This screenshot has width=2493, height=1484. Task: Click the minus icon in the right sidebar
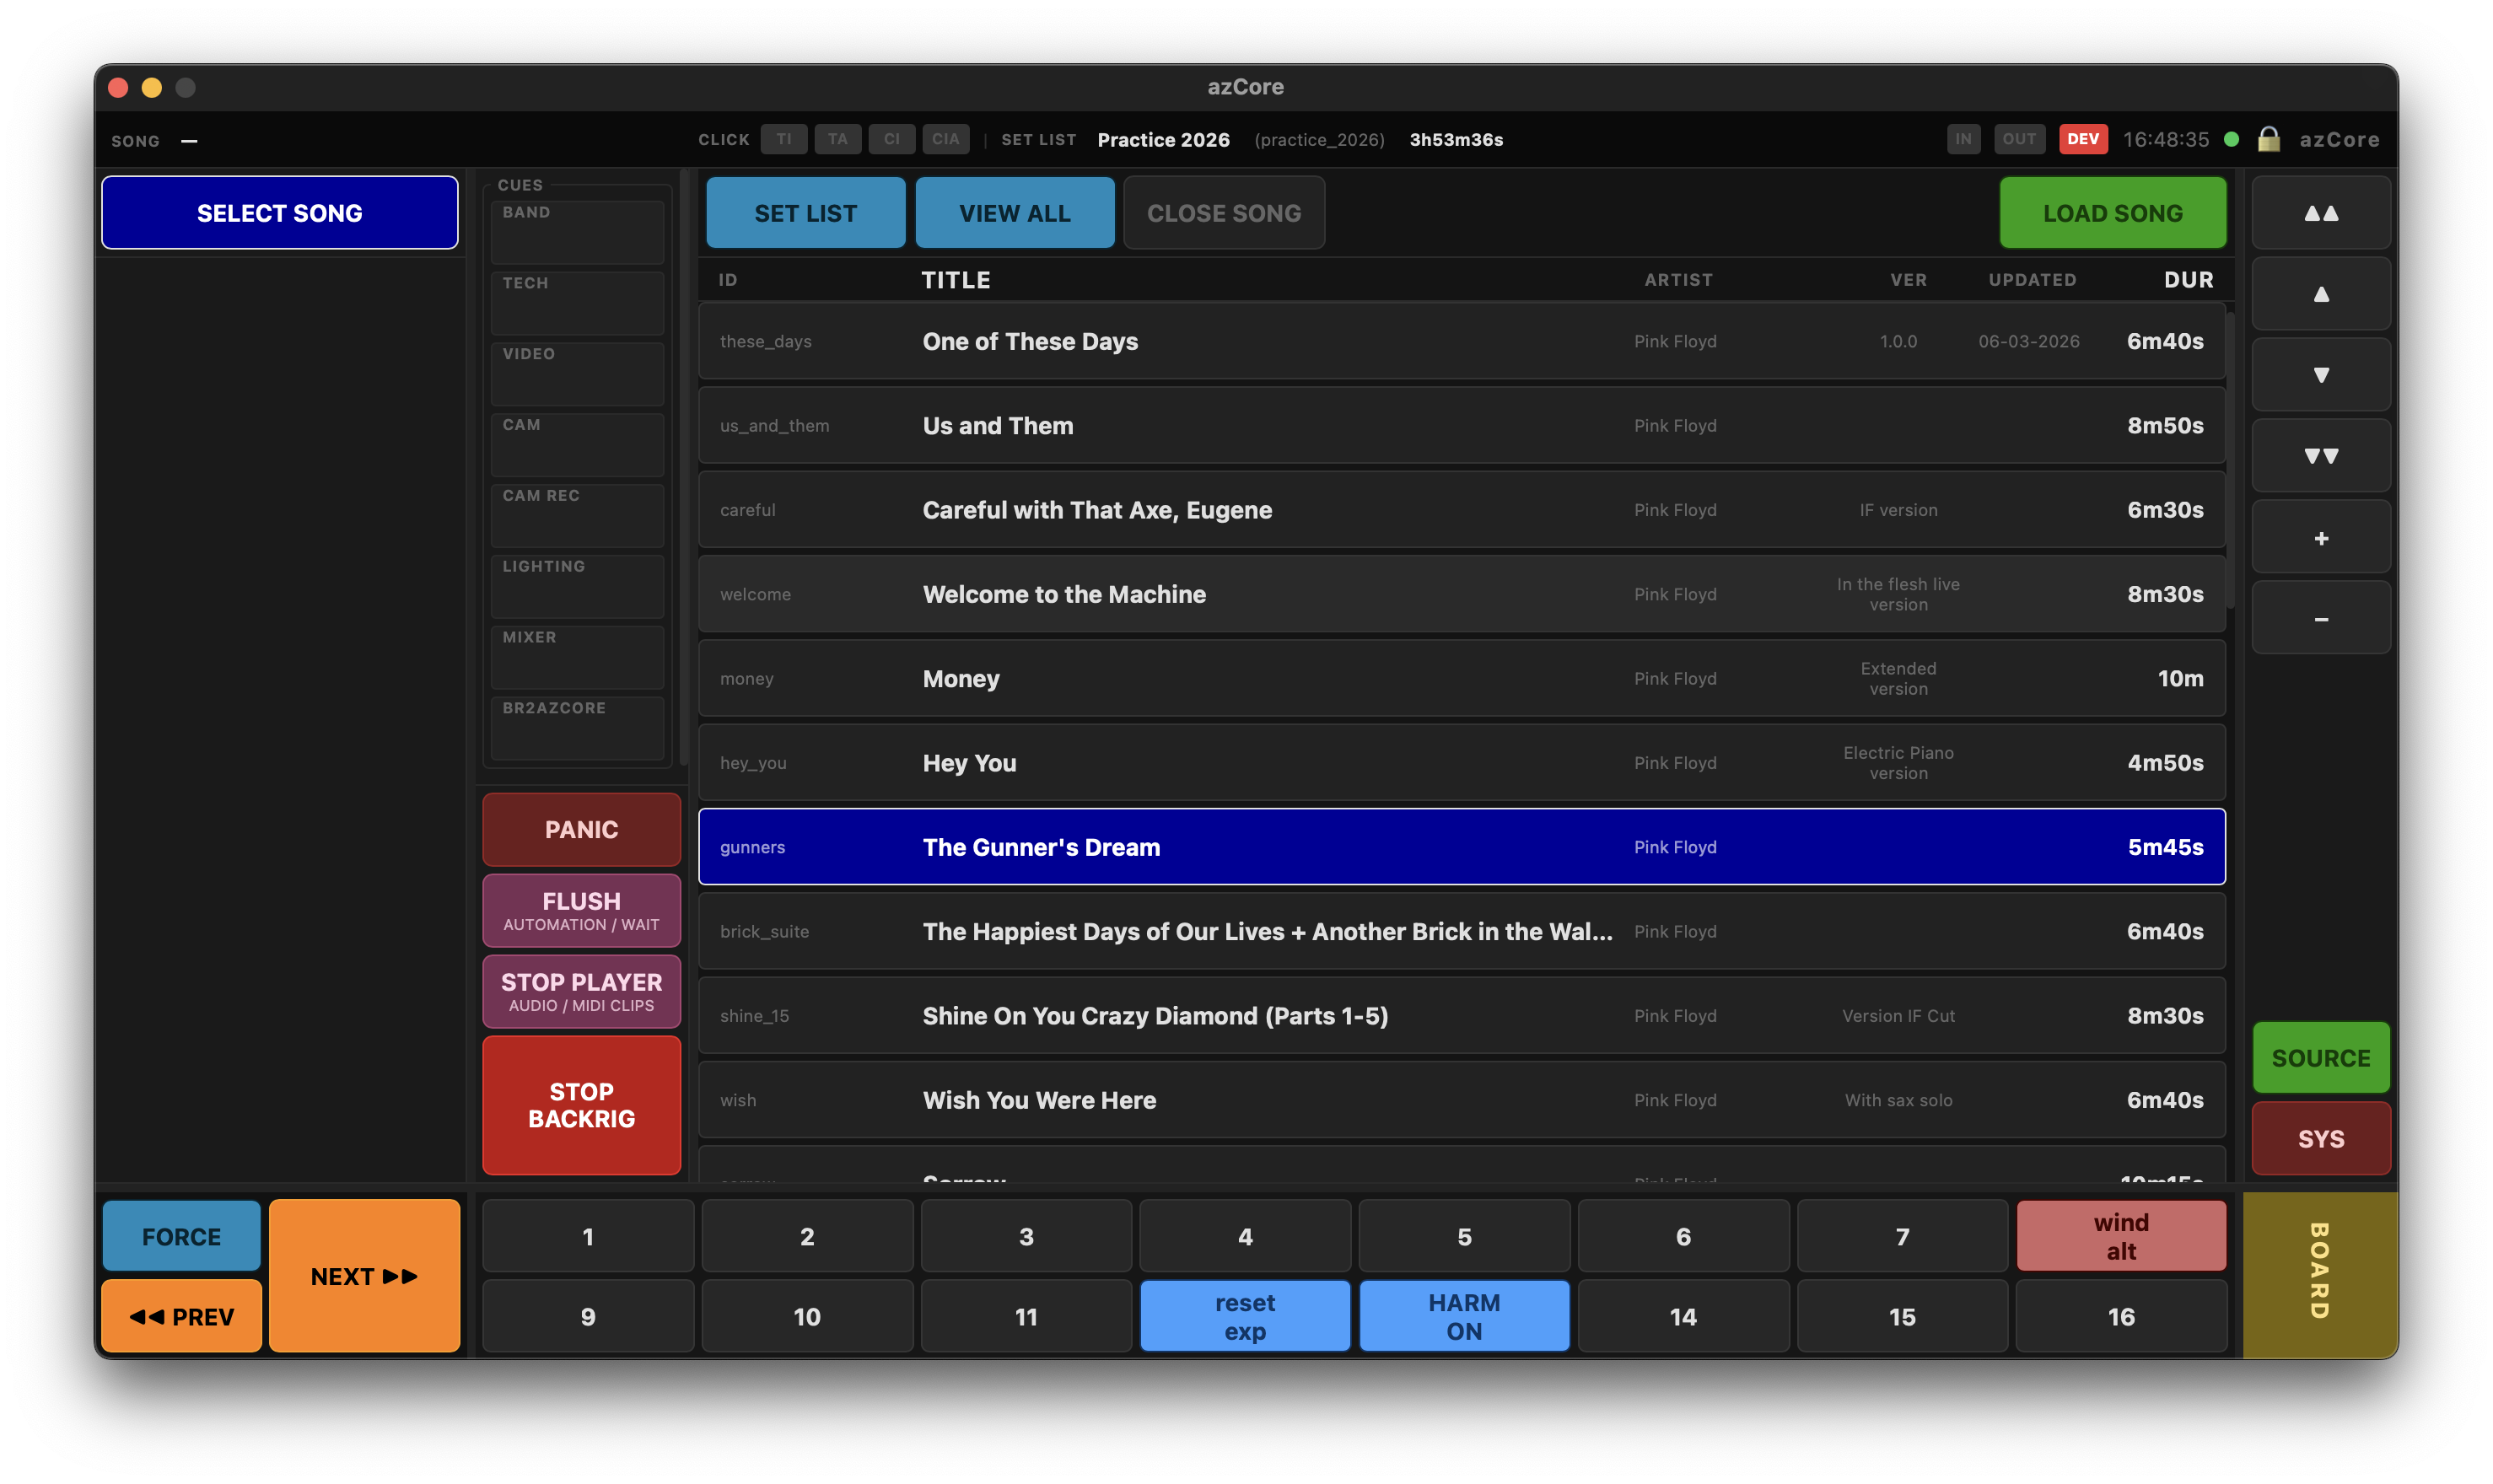(2320, 617)
